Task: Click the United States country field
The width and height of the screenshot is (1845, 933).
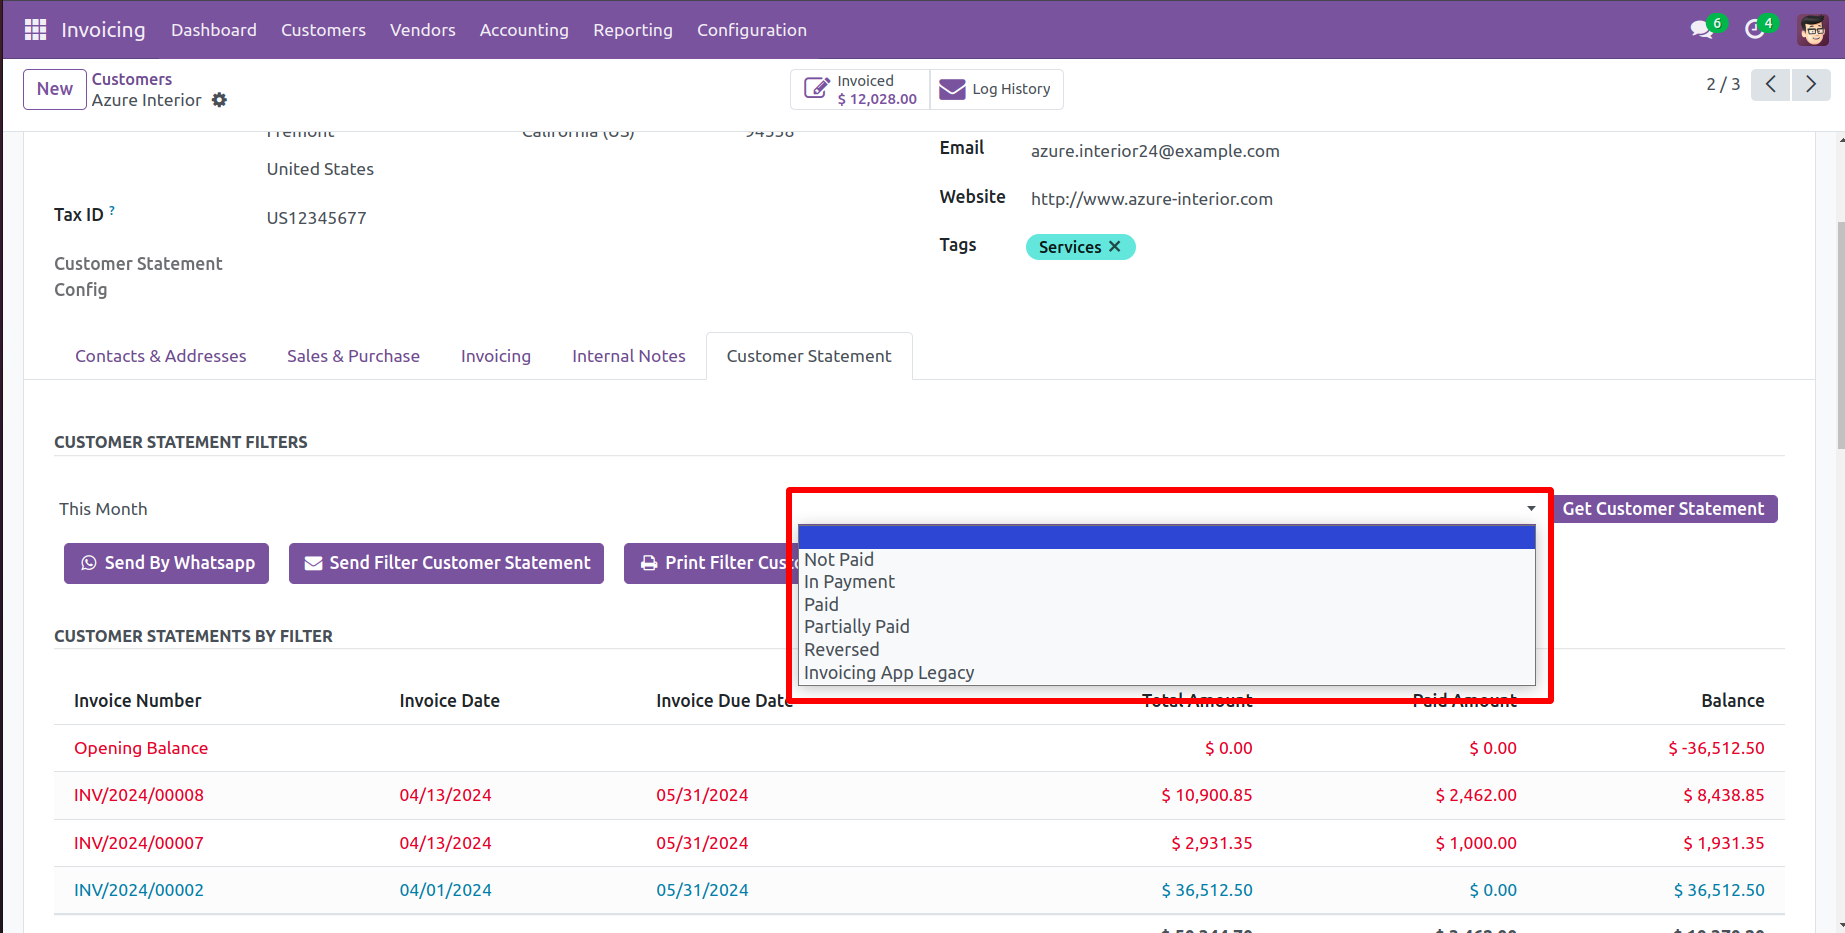Action: 320,169
